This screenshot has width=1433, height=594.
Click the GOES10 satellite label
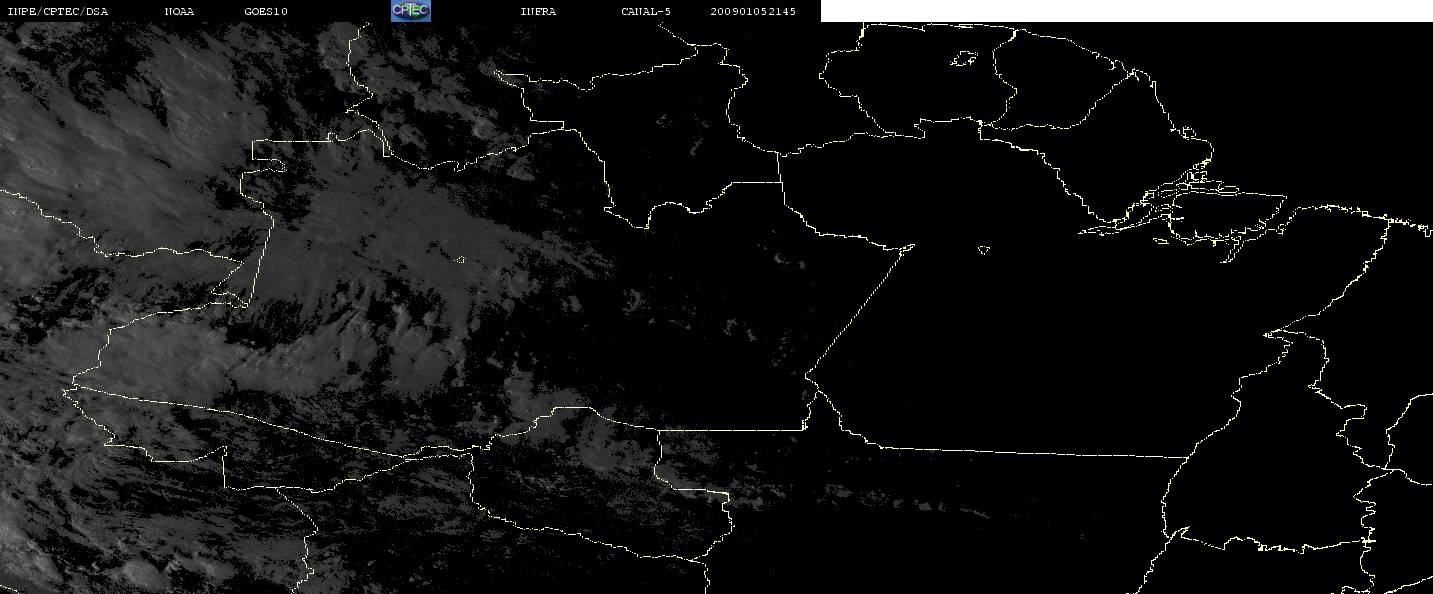265,12
